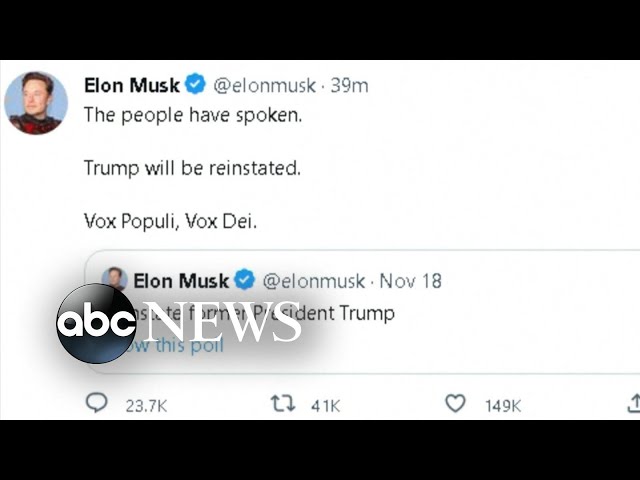Viewport: 640px width, 480px height.
Task: Open the share icon at the tweet's right edge
Action: [x=634, y=403]
